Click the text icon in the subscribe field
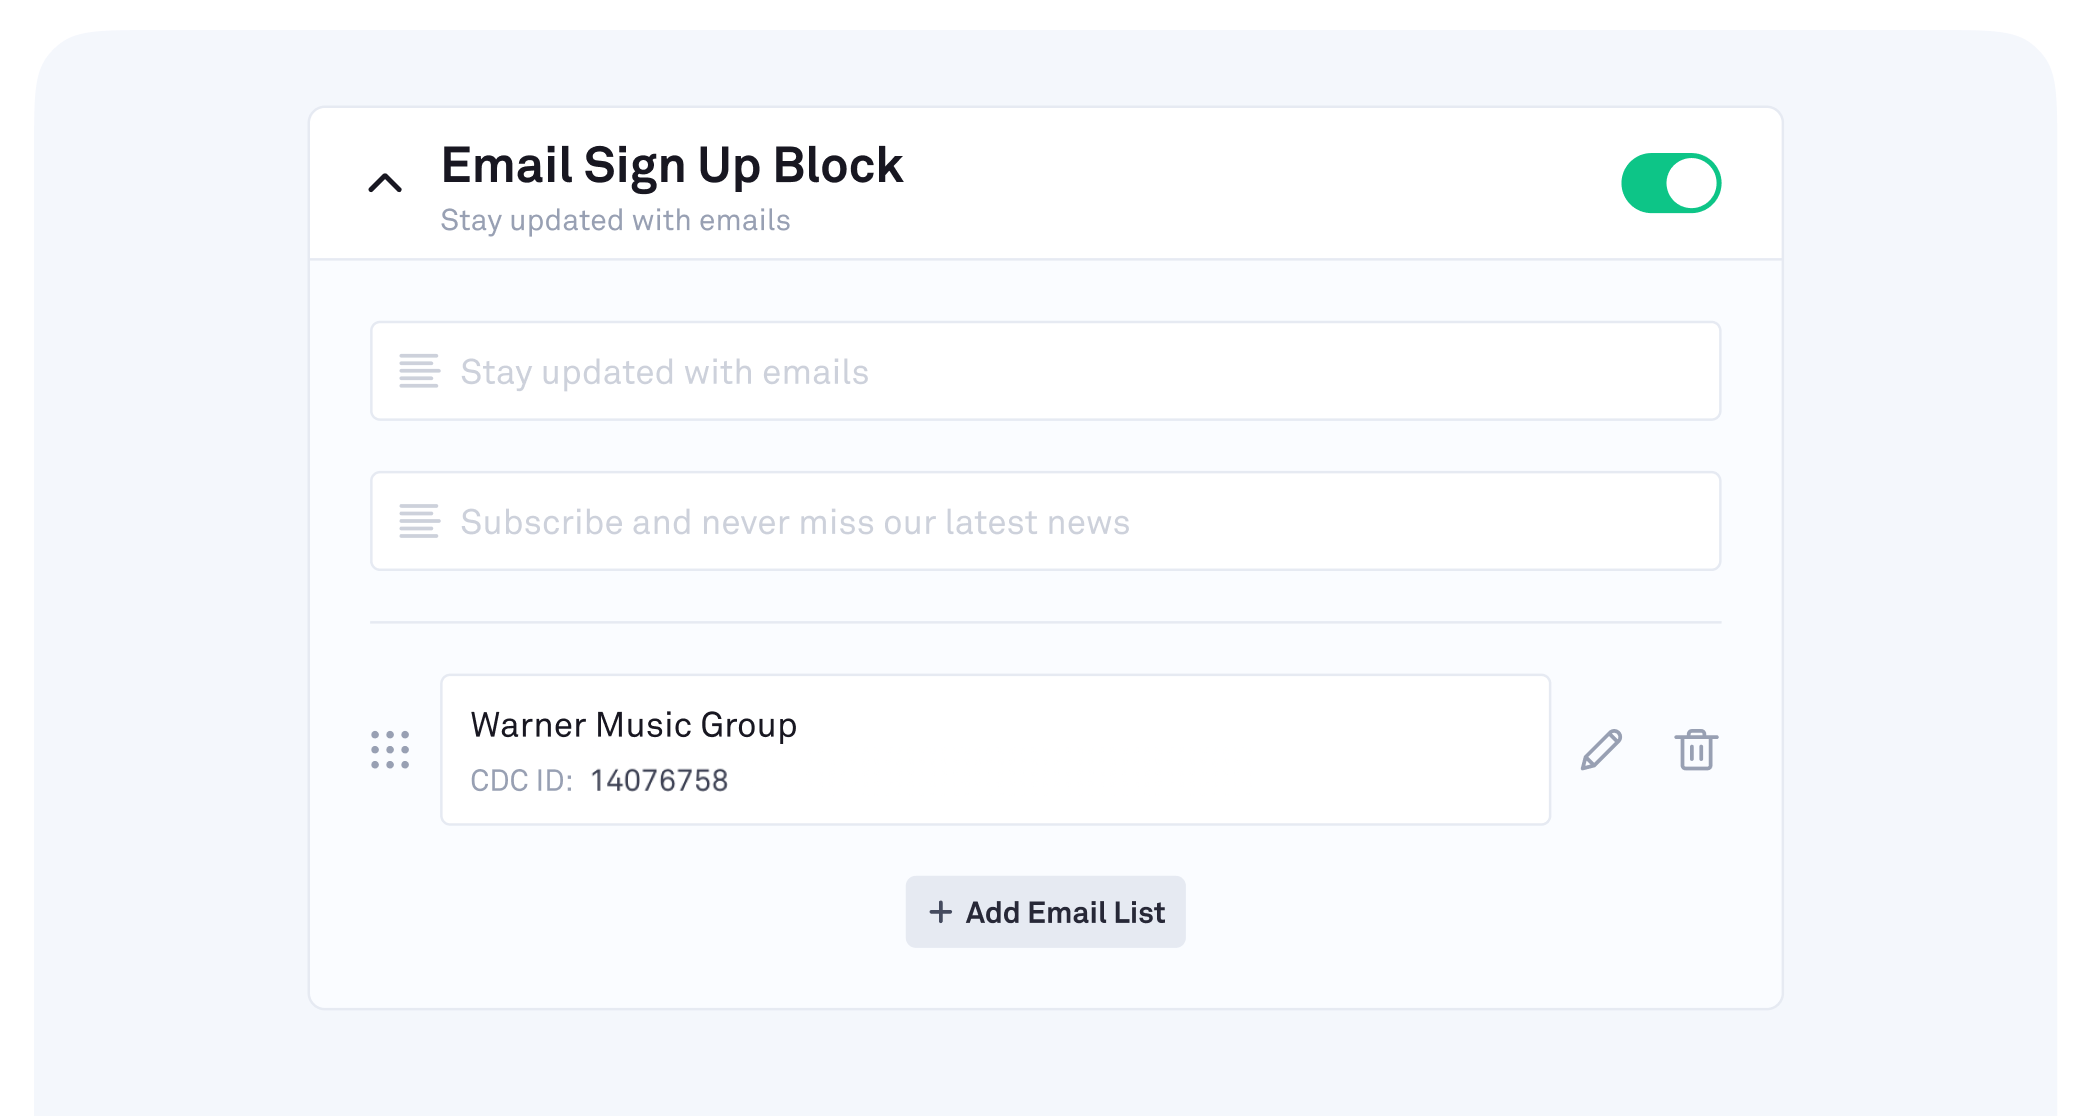 point(419,521)
